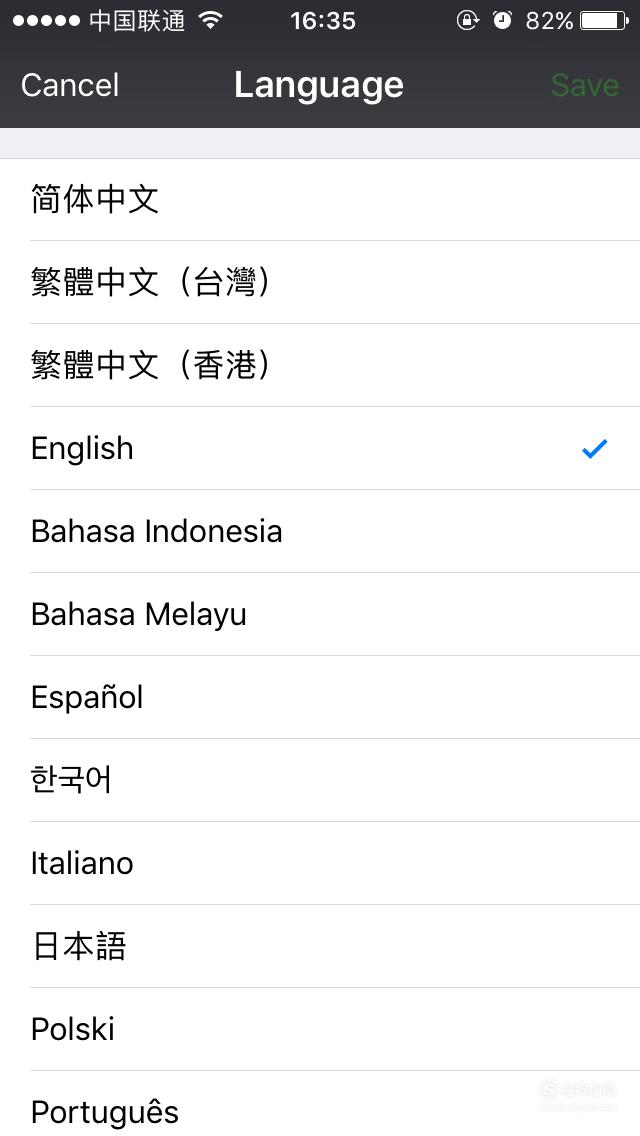Pick Polski language option

point(320,1029)
